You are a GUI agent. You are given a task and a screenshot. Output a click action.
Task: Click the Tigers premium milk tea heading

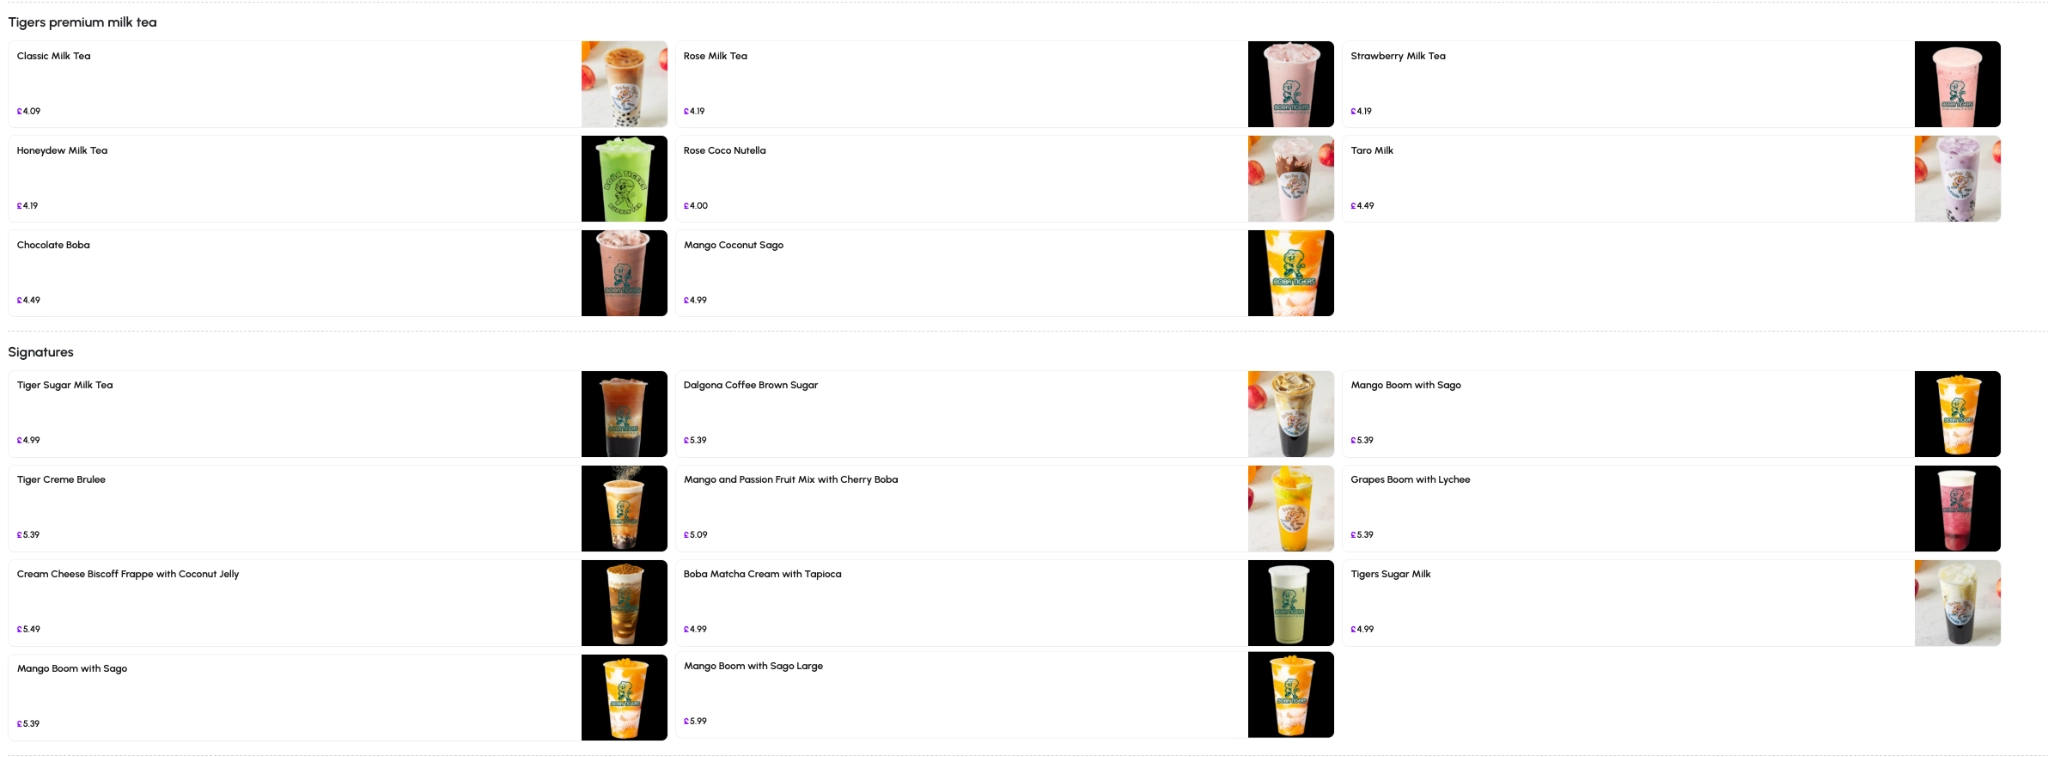point(82,22)
